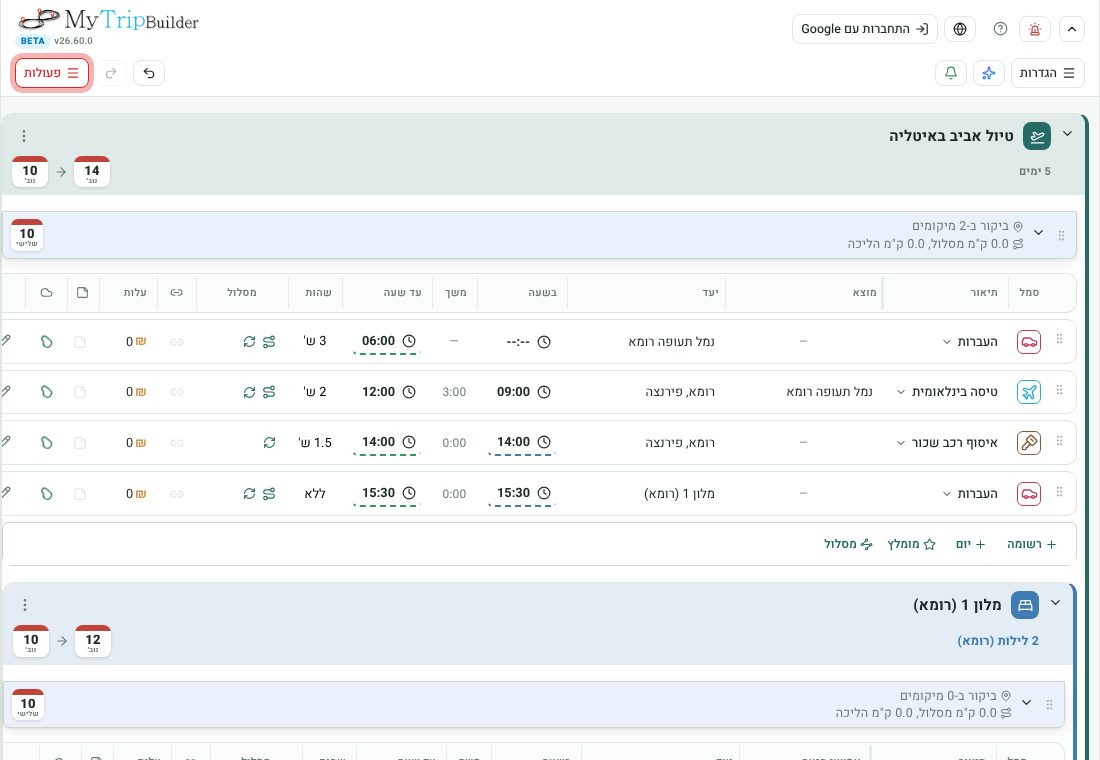Click the car-key icon in איסוף רכב שכור row

(1029, 443)
